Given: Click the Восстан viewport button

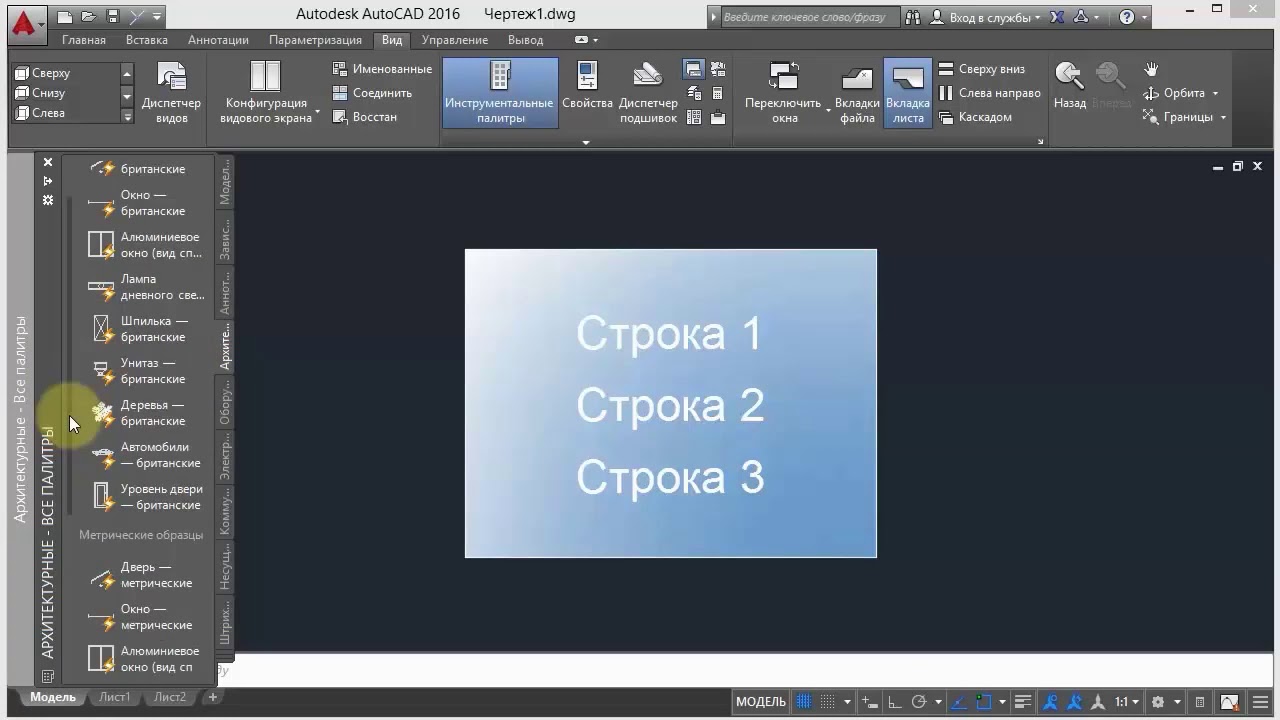Looking at the screenshot, I should (x=365, y=117).
